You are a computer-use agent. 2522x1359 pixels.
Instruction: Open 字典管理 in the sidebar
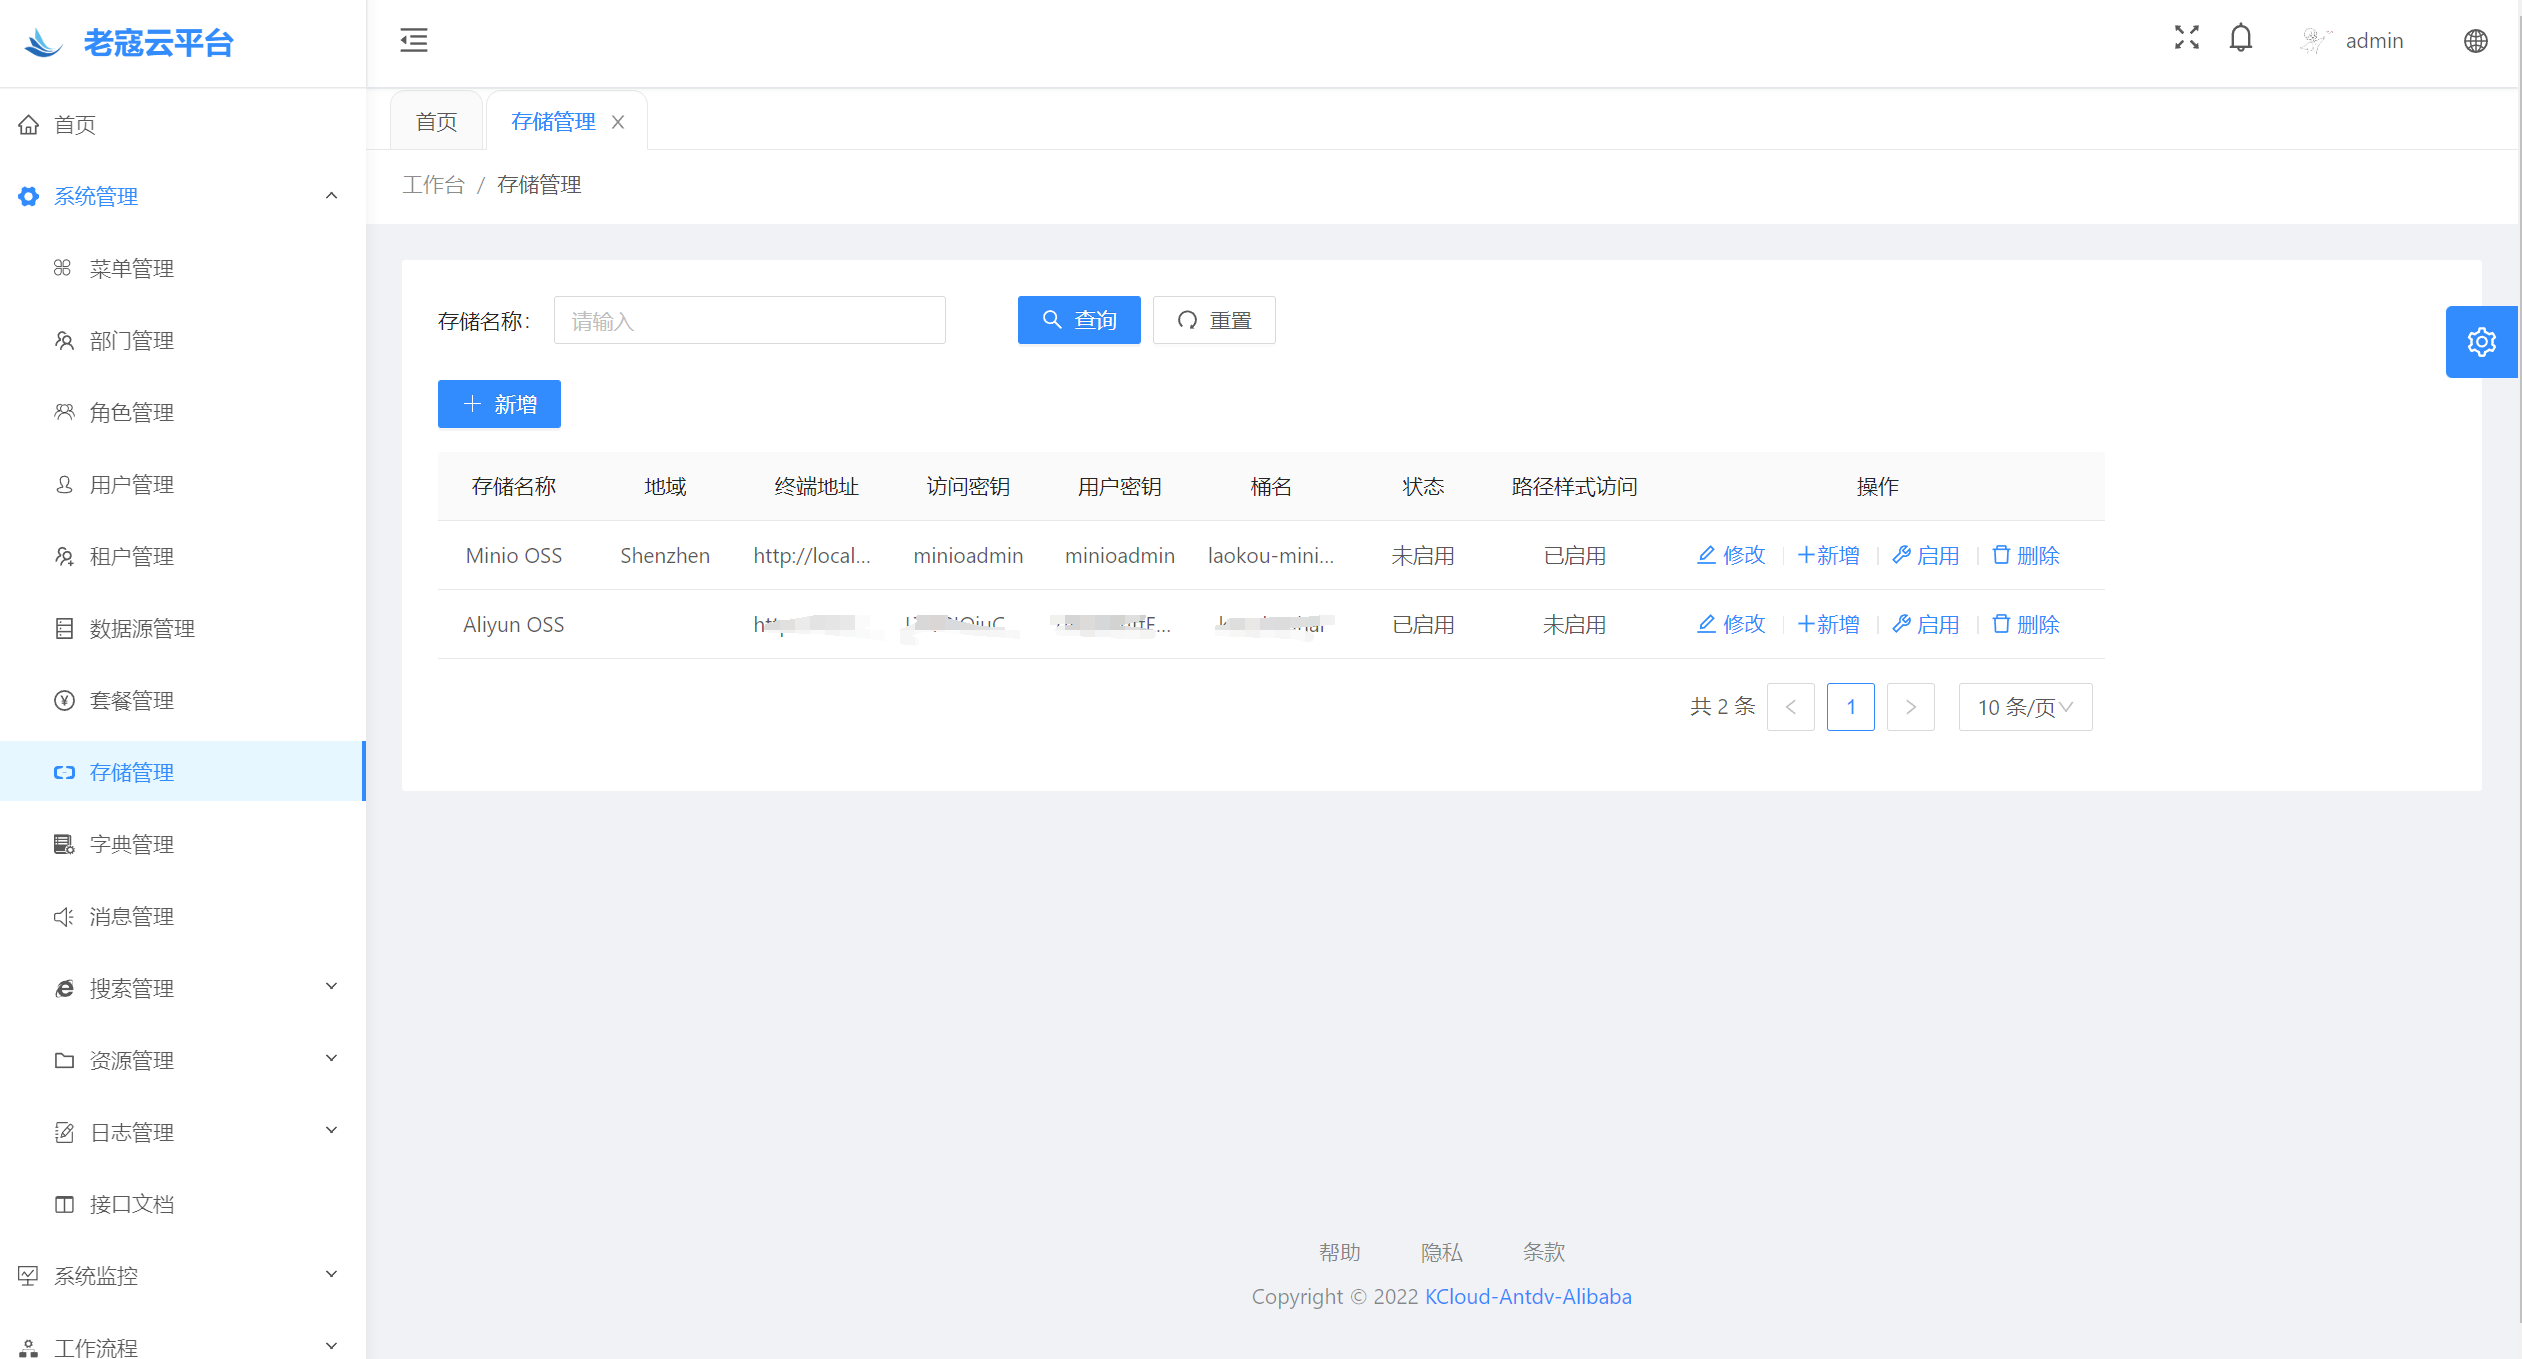[x=131, y=844]
